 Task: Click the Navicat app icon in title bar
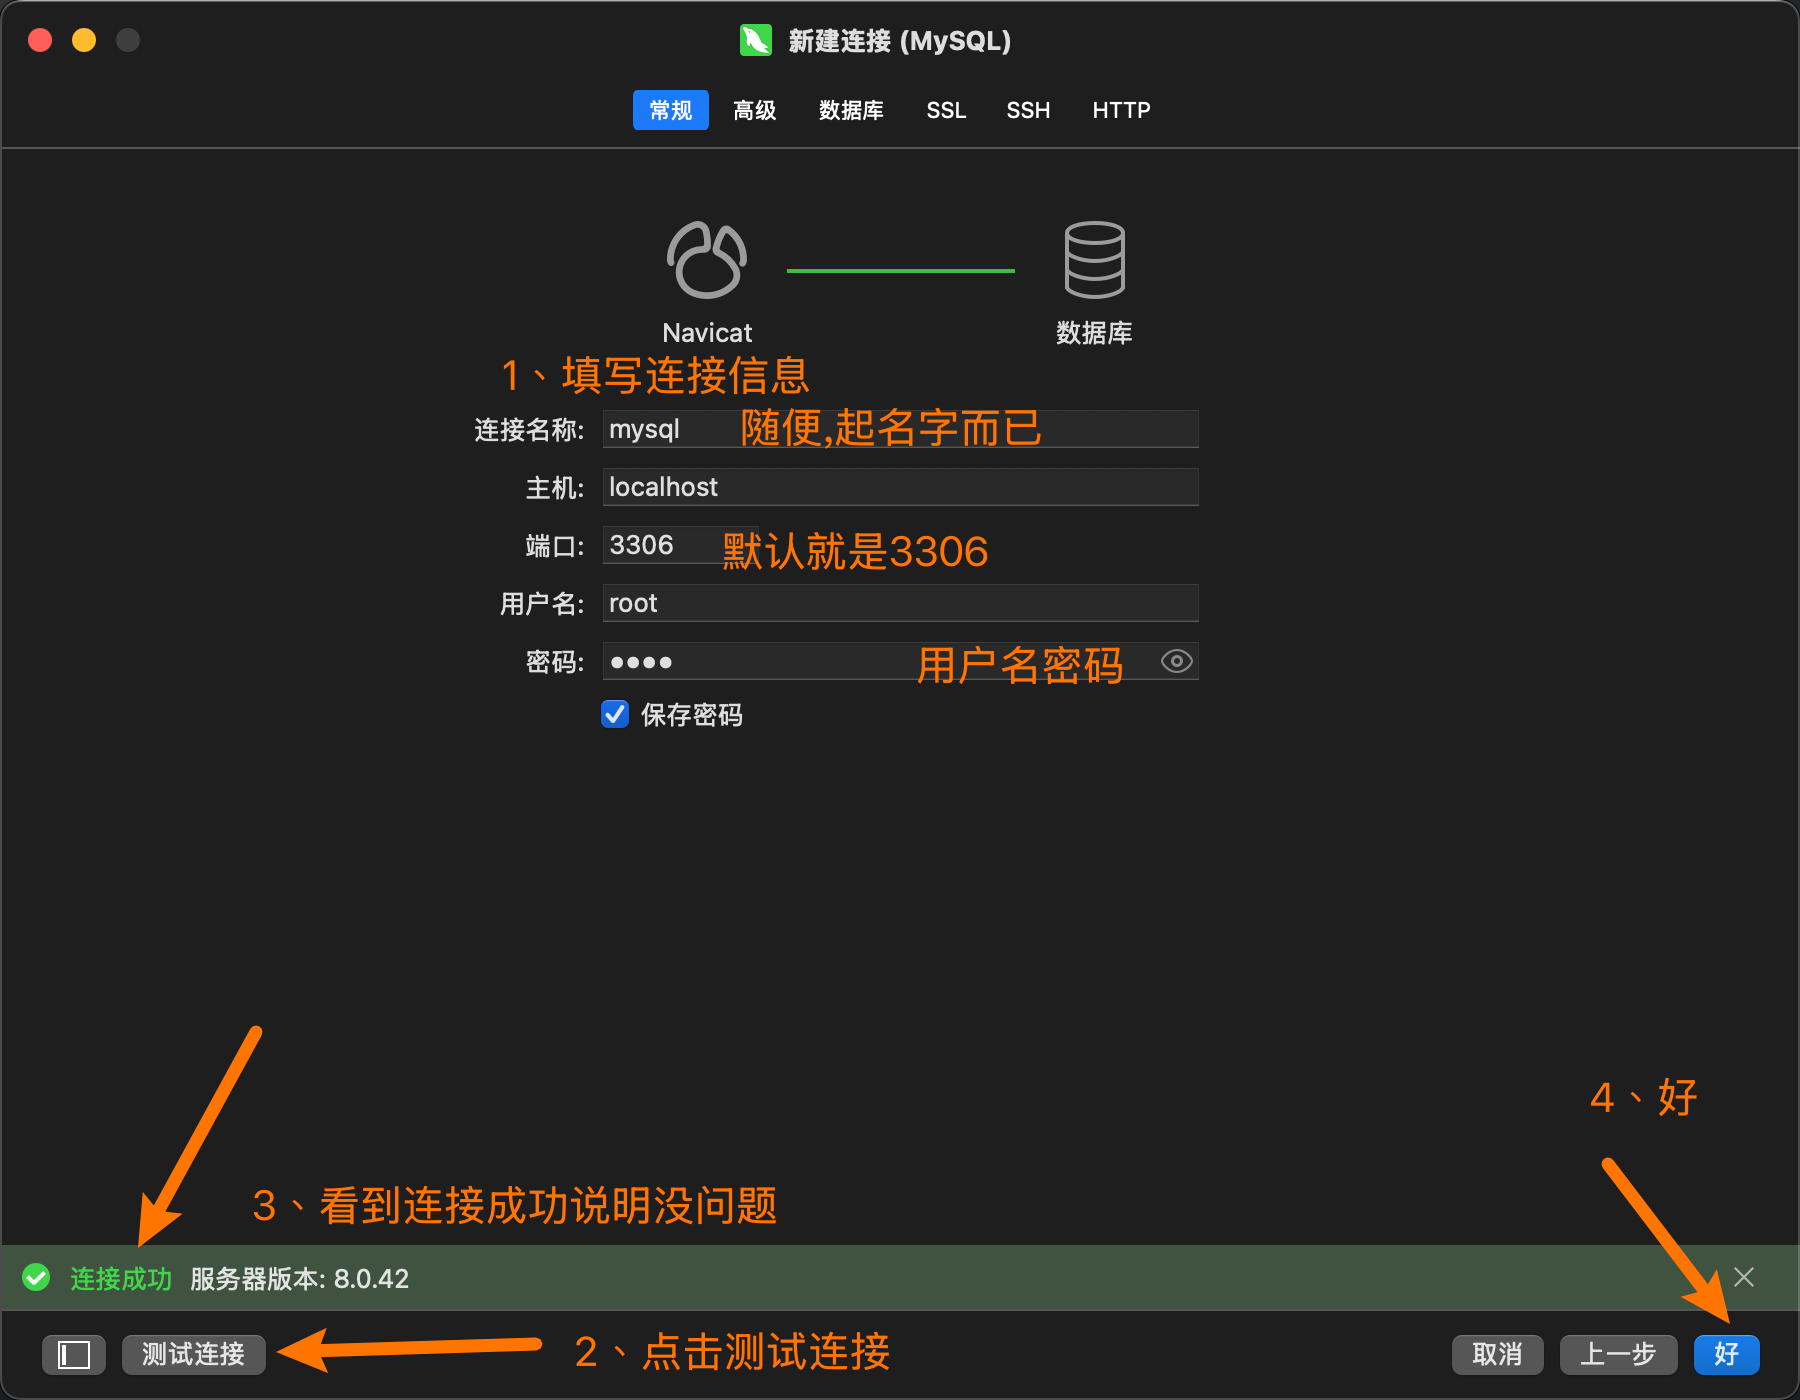pyautogui.click(x=756, y=40)
